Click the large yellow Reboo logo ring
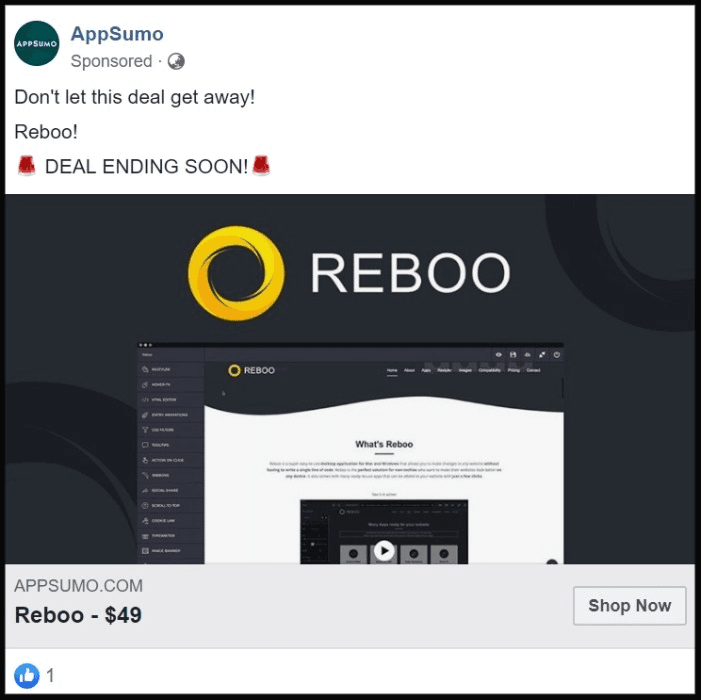This screenshot has width=701, height=700. 236,273
